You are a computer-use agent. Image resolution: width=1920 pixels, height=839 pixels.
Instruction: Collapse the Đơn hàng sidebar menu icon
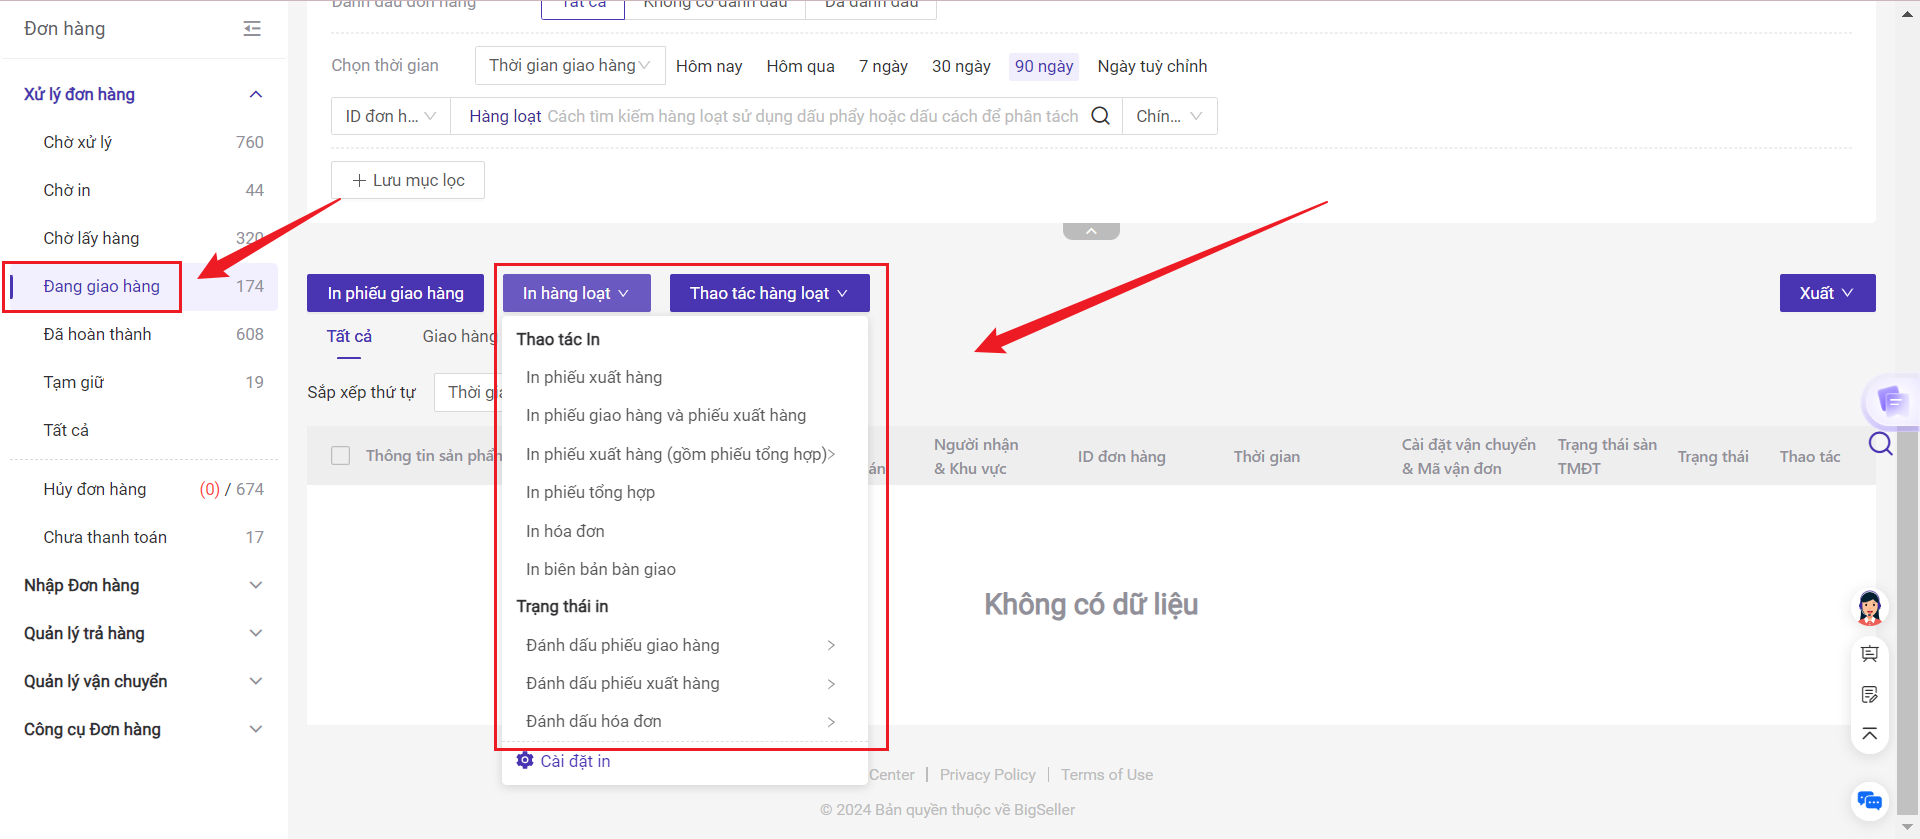[252, 29]
